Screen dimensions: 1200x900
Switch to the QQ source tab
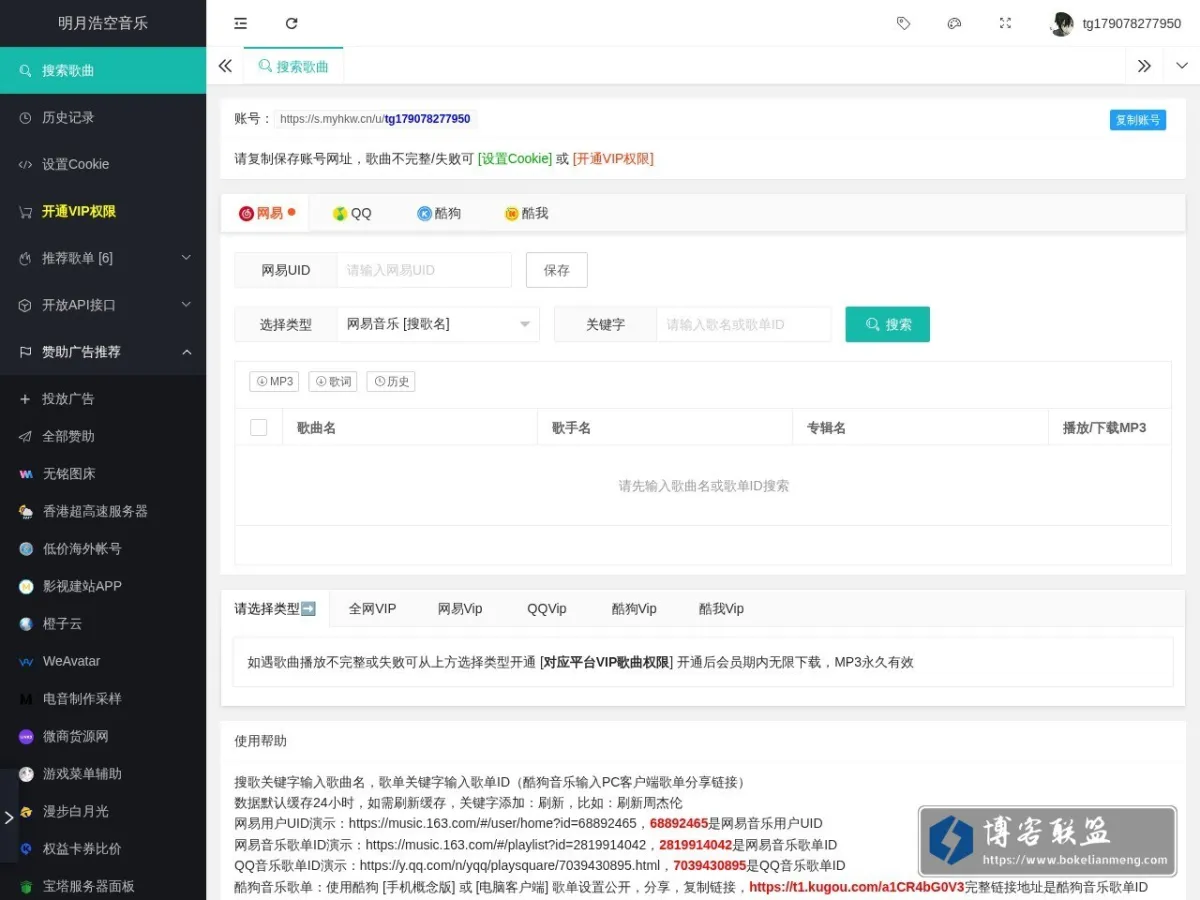tap(352, 213)
